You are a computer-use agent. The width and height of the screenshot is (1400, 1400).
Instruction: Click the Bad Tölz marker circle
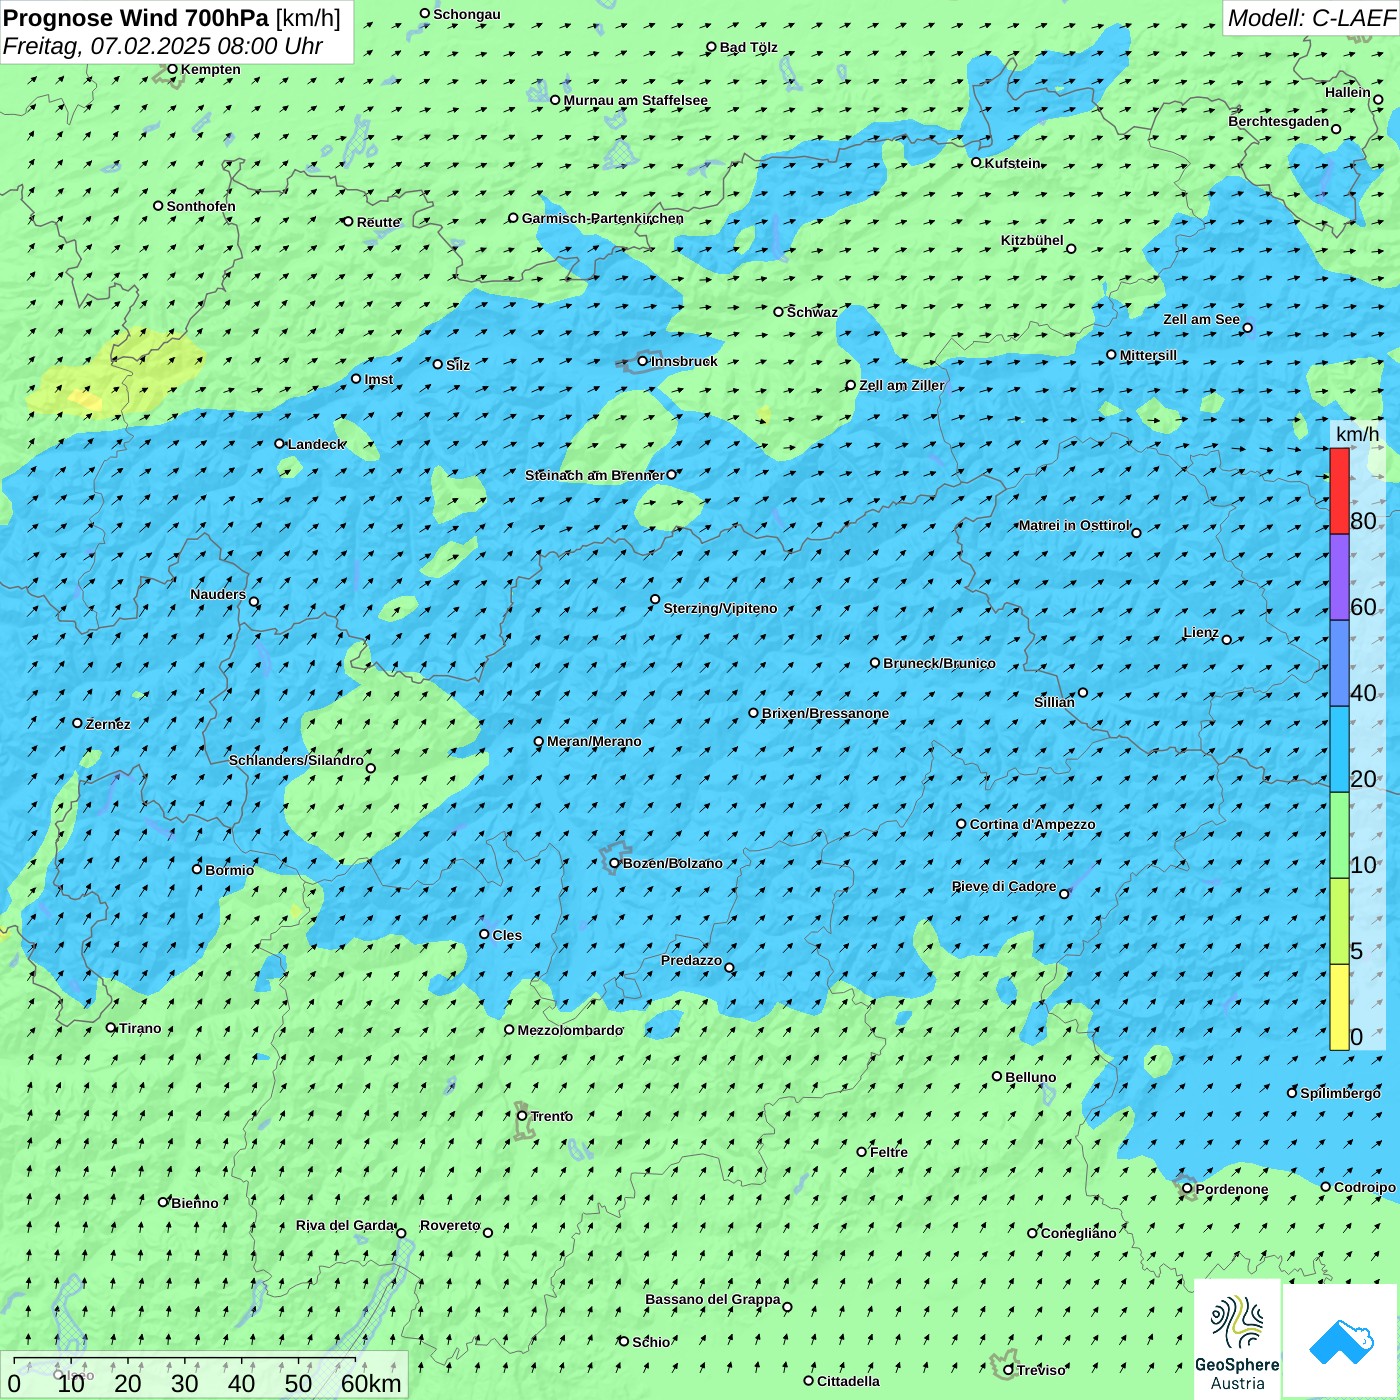point(712,47)
